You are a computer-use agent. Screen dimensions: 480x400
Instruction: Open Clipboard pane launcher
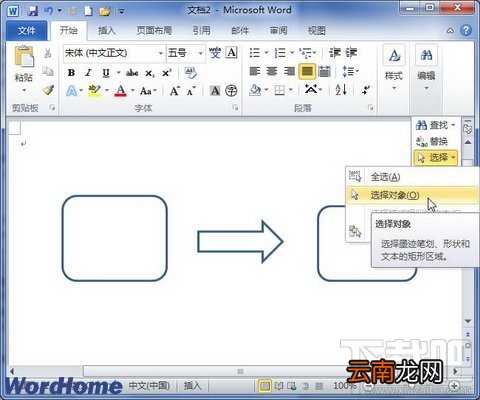point(52,107)
